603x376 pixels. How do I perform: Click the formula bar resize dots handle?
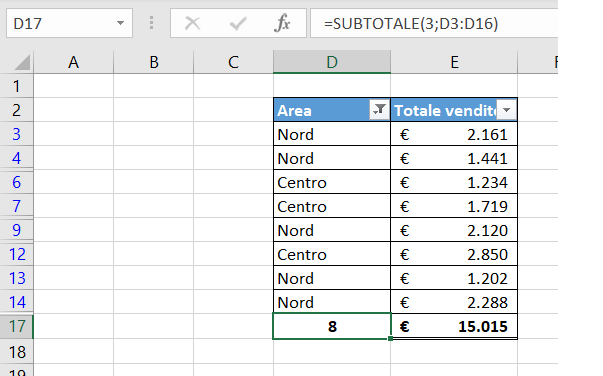click(x=152, y=23)
